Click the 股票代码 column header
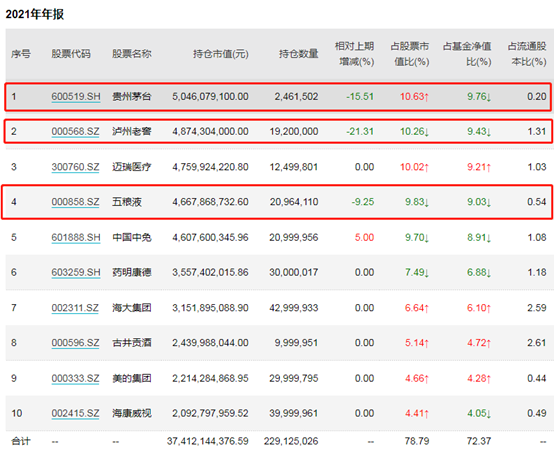Image resolution: width=554 pixels, height=450 pixels. (71, 54)
